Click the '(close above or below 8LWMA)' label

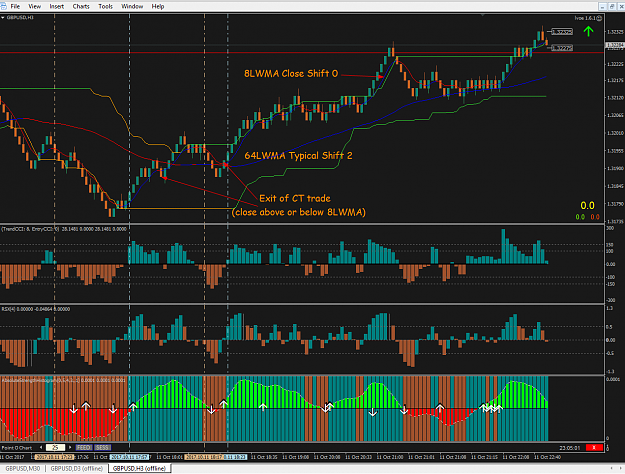click(299, 212)
